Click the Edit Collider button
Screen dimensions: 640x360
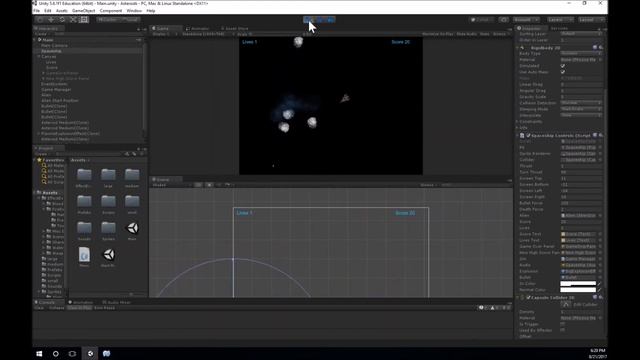(566, 304)
